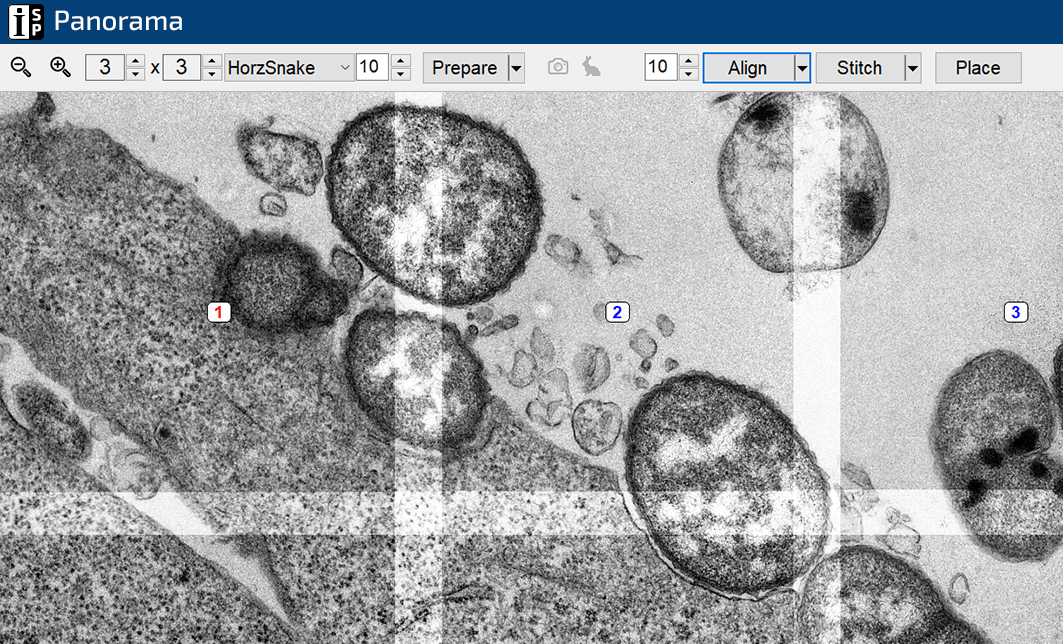Click the rabbit fast-mode icon

(592, 67)
